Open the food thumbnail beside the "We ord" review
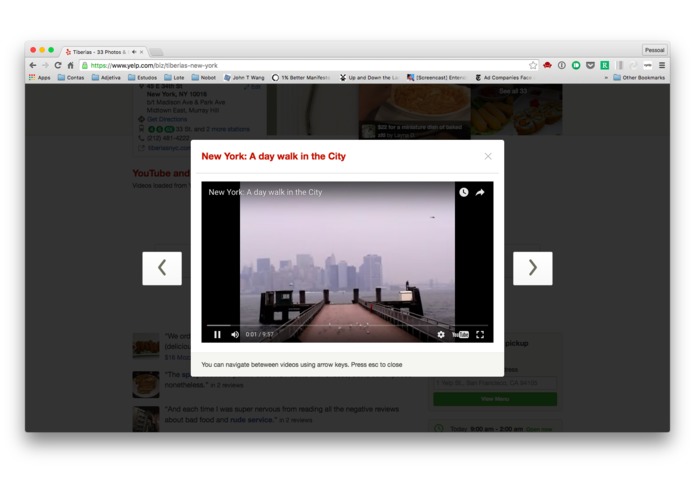This screenshot has height=494, width=695. pos(146,346)
